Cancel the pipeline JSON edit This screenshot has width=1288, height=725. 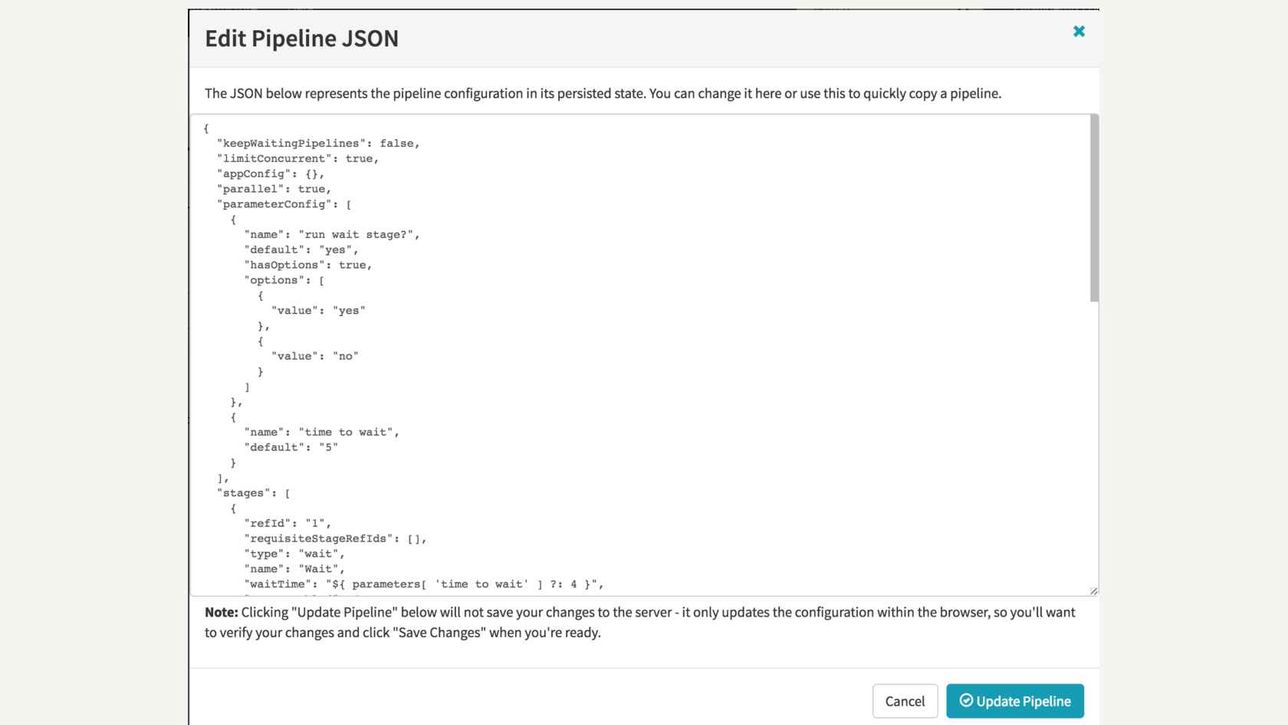904,701
